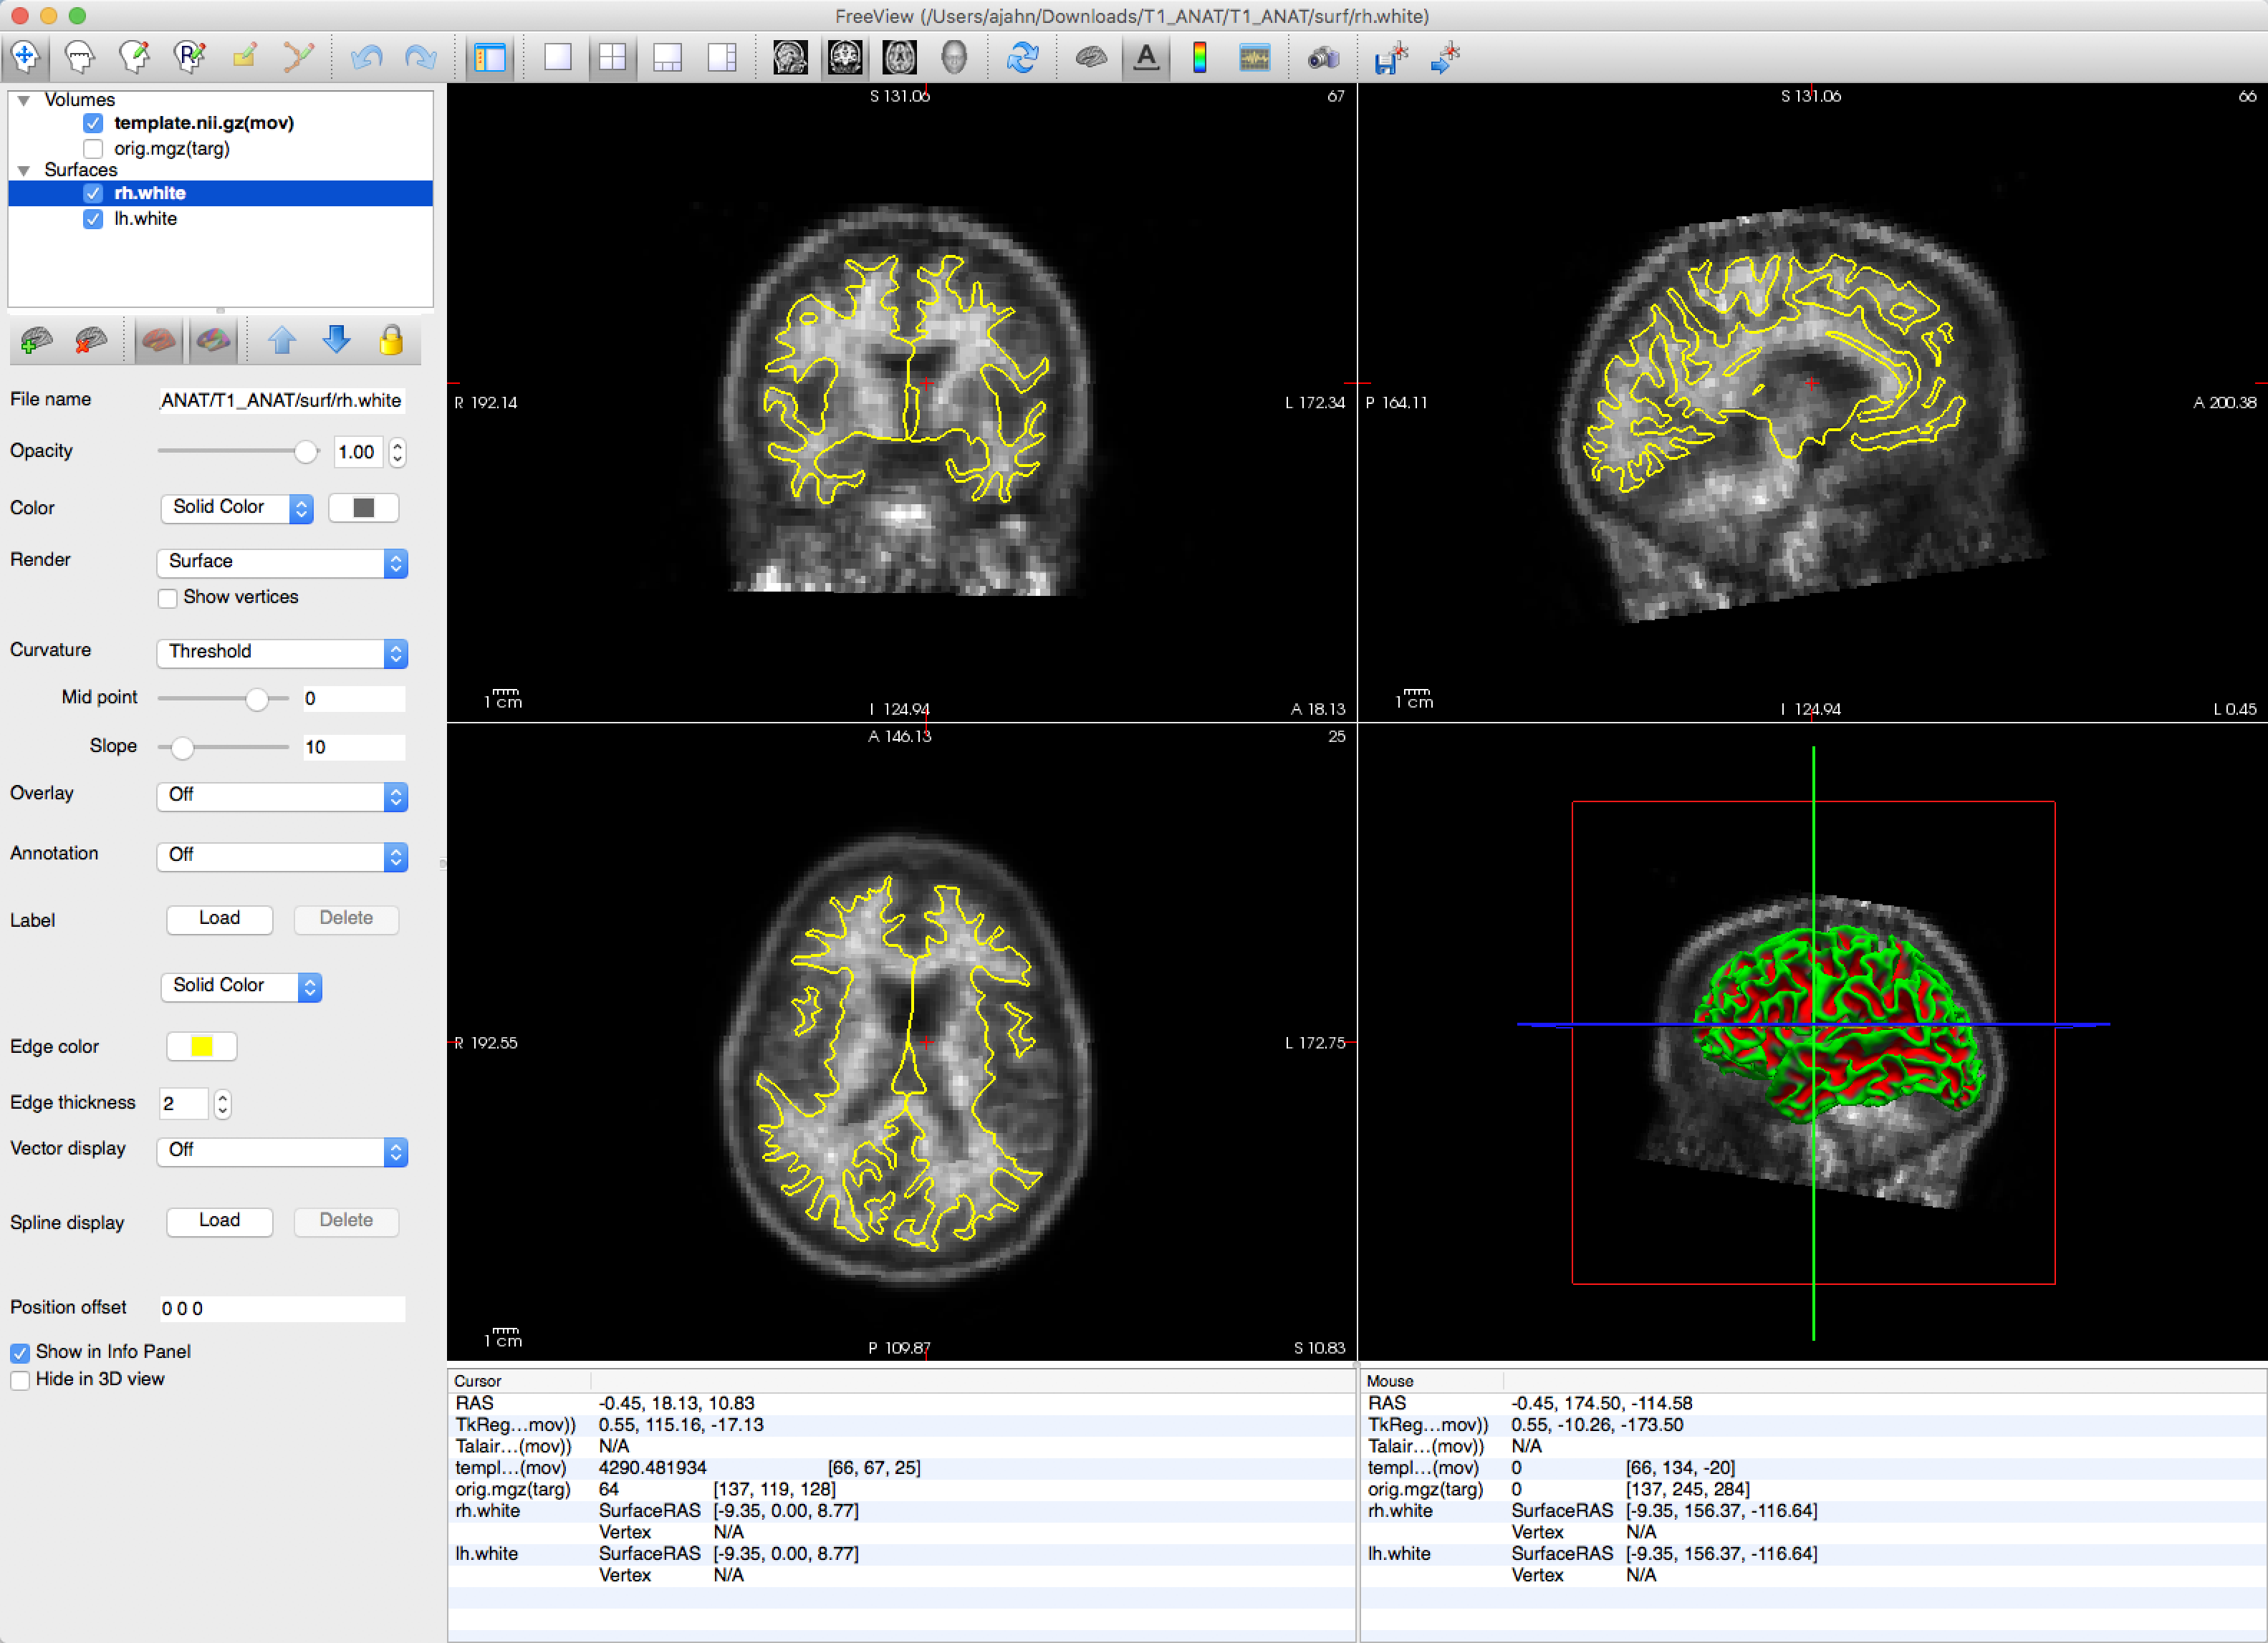
Task: Enable Show vertices checkbox
Action: pyautogui.click(x=168, y=598)
